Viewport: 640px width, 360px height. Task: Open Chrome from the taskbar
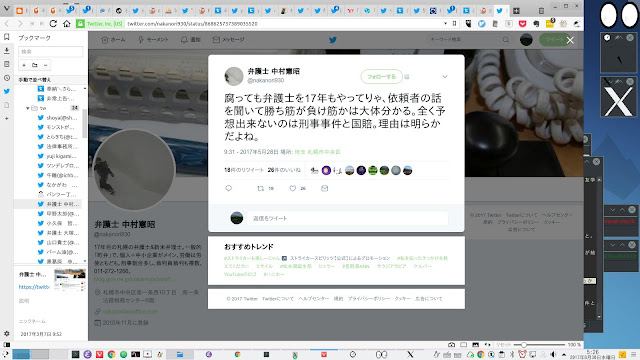click(111, 354)
